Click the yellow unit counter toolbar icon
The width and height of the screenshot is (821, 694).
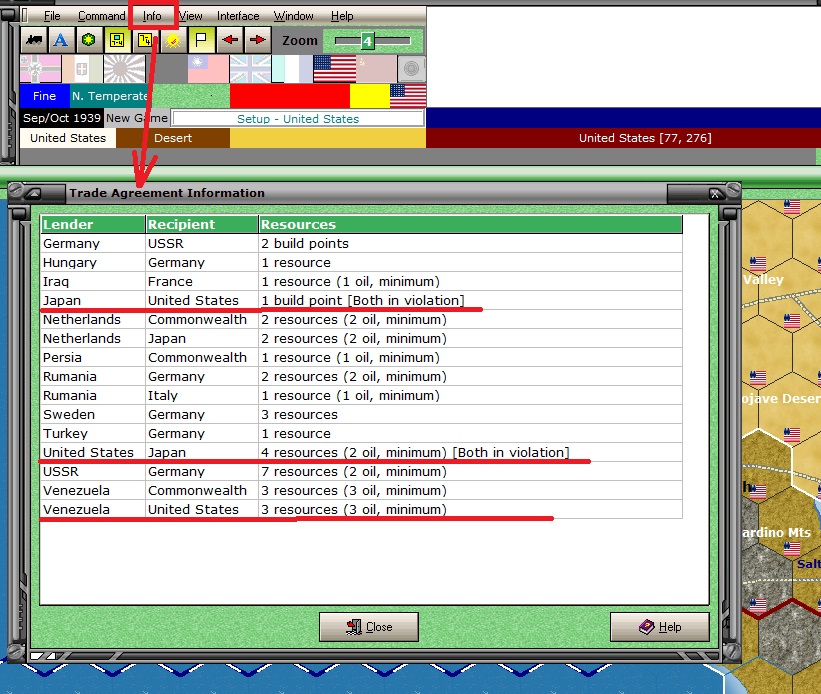[x=117, y=40]
